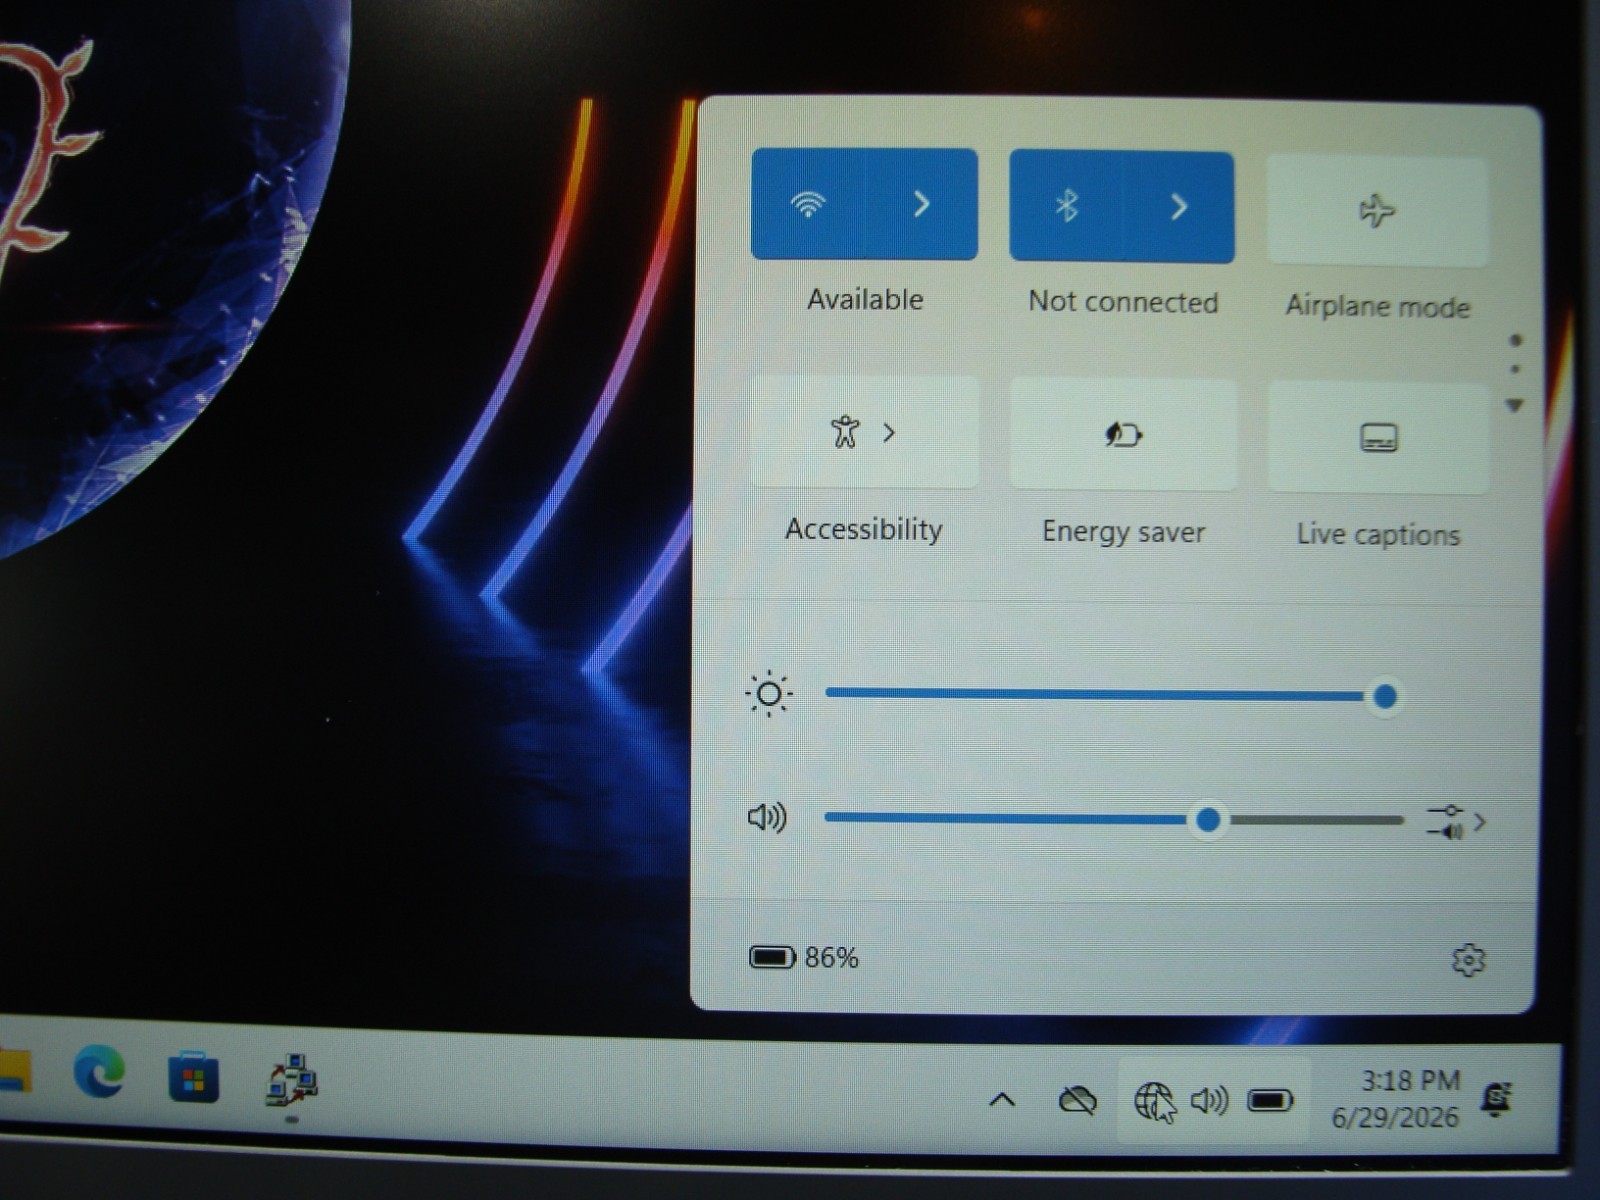The height and width of the screenshot is (1200, 1600).
Task: Click the taskbar battery tray icon
Action: (x=1270, y=1101)
